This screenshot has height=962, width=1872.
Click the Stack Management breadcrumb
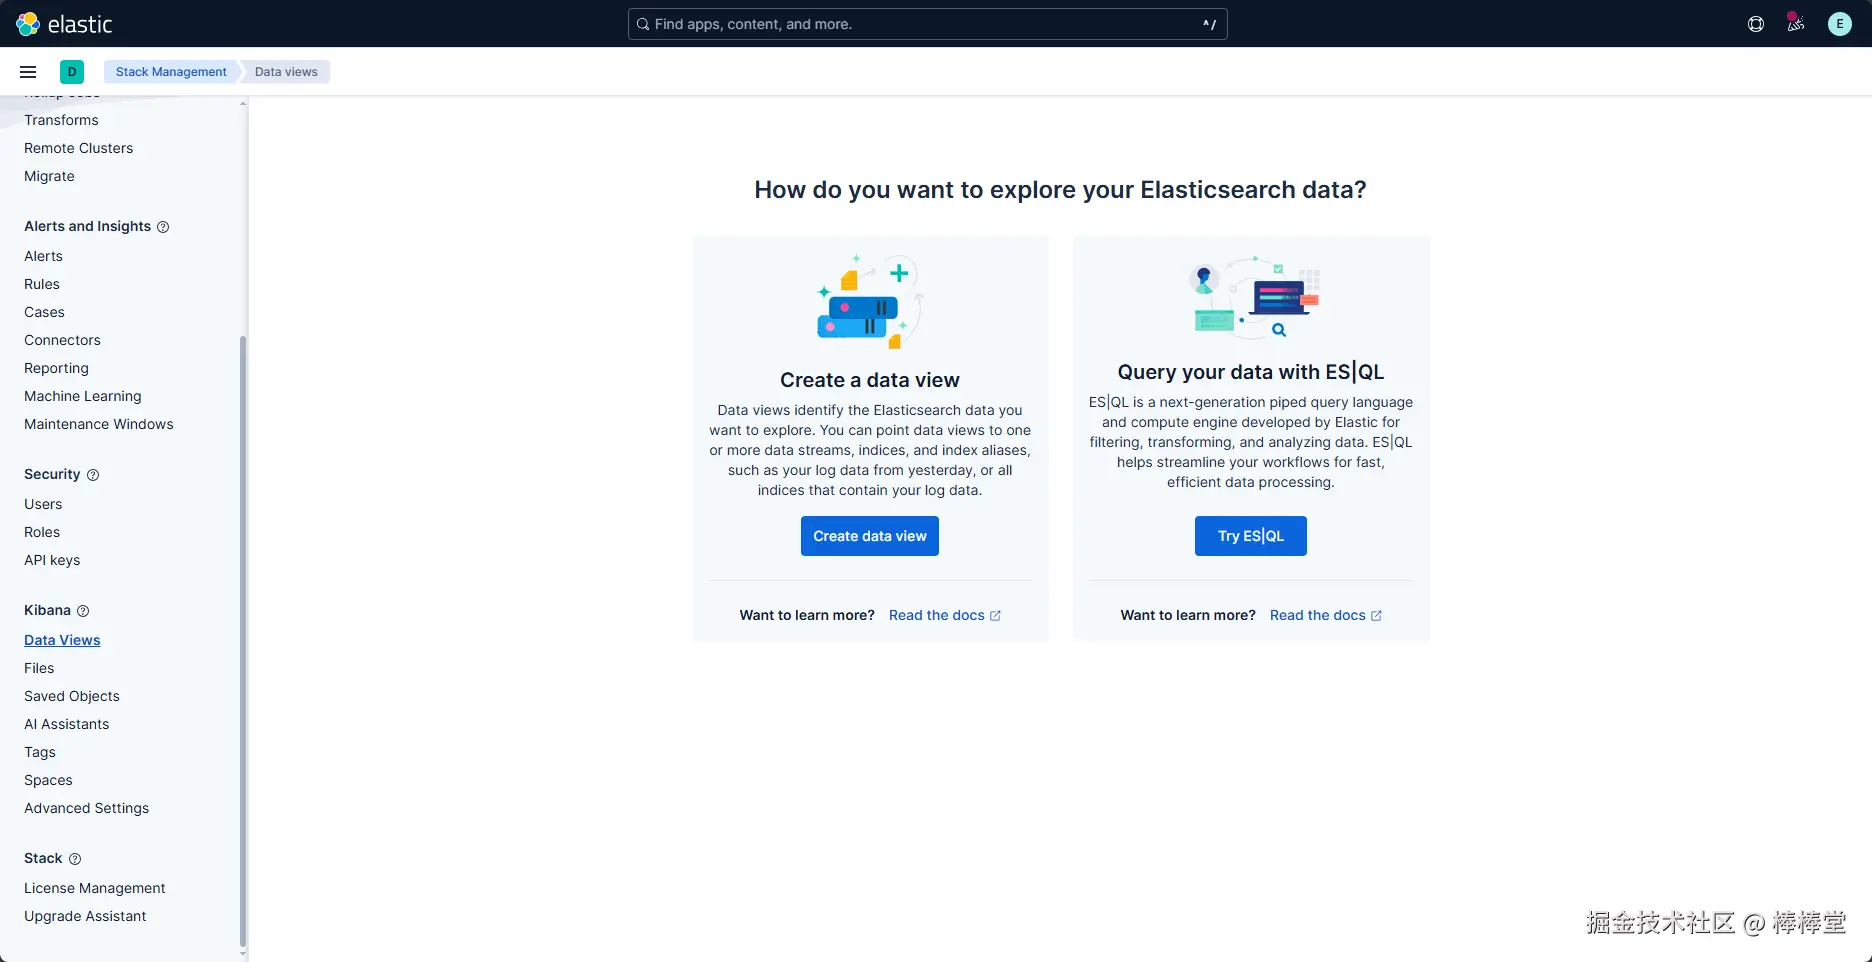(x=171, y=72)
